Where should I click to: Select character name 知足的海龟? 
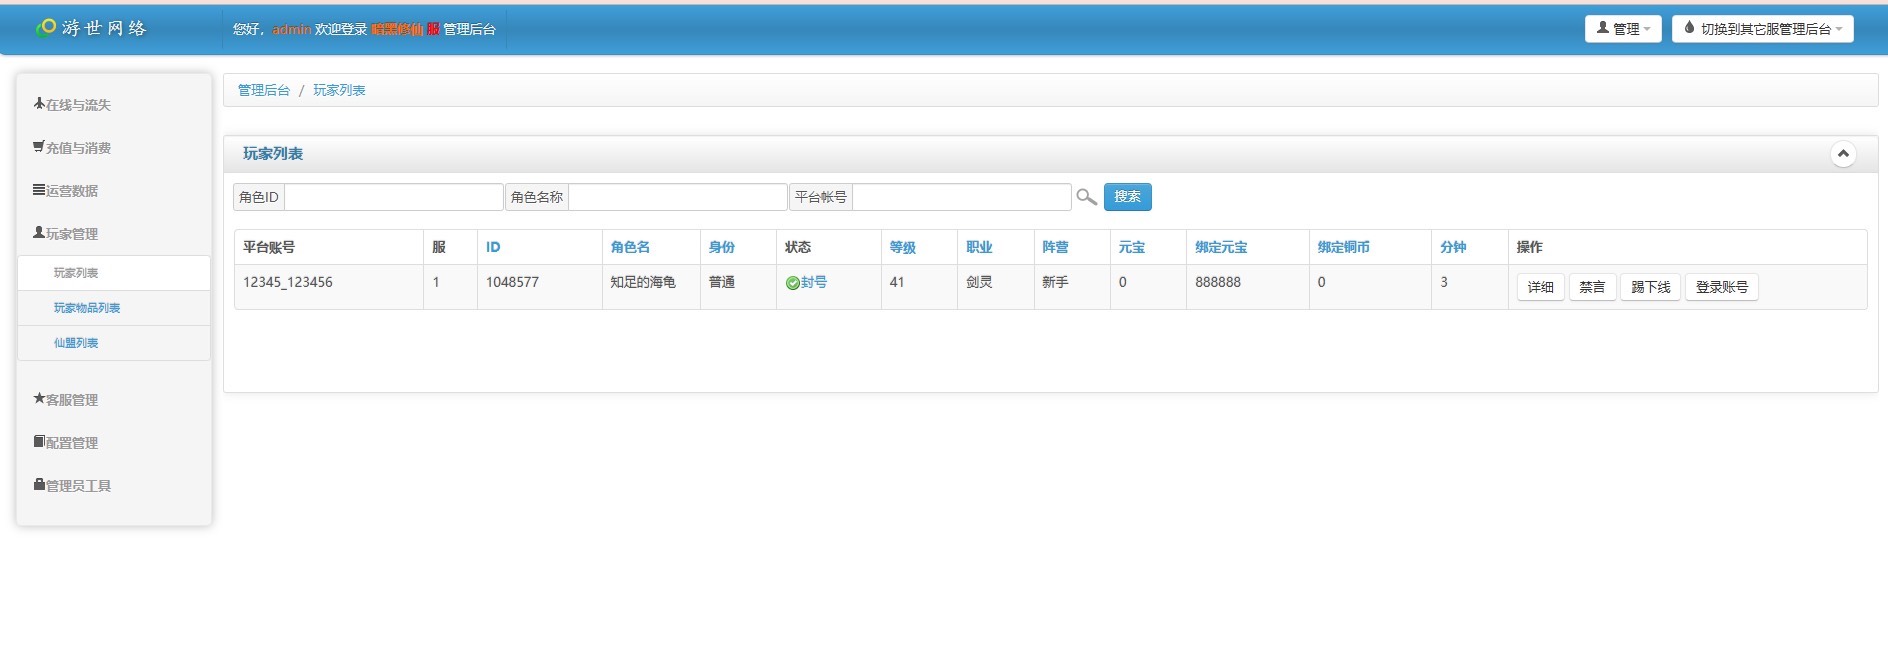643,282
